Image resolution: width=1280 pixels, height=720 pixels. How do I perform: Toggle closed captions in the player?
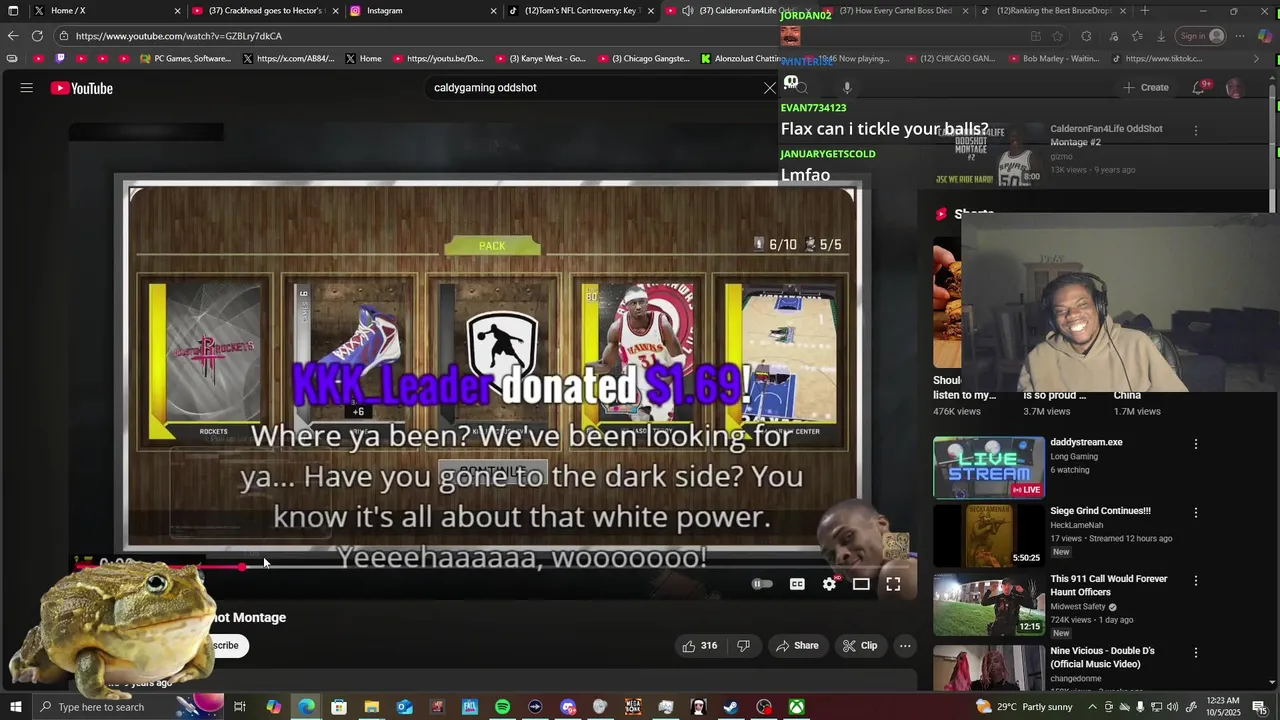pos(797,584)
